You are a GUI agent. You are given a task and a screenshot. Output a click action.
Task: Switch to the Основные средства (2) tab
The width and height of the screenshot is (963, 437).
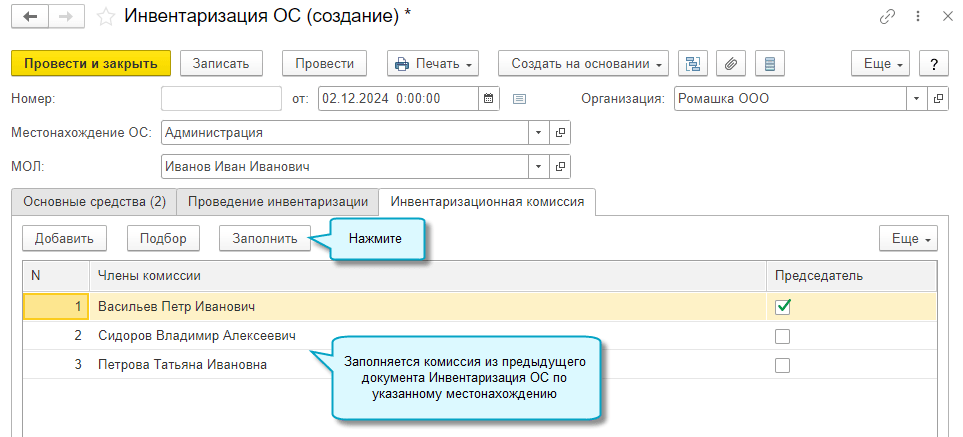[94, 202]
